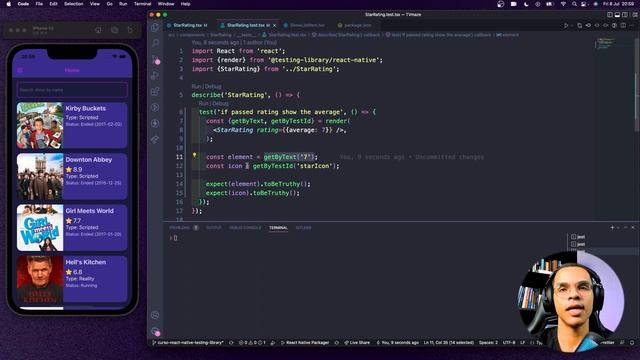The height and width of the screenshot is (360, 640).
Task: Open Source Control view with pink badge
Action: [x=156, y=60]
